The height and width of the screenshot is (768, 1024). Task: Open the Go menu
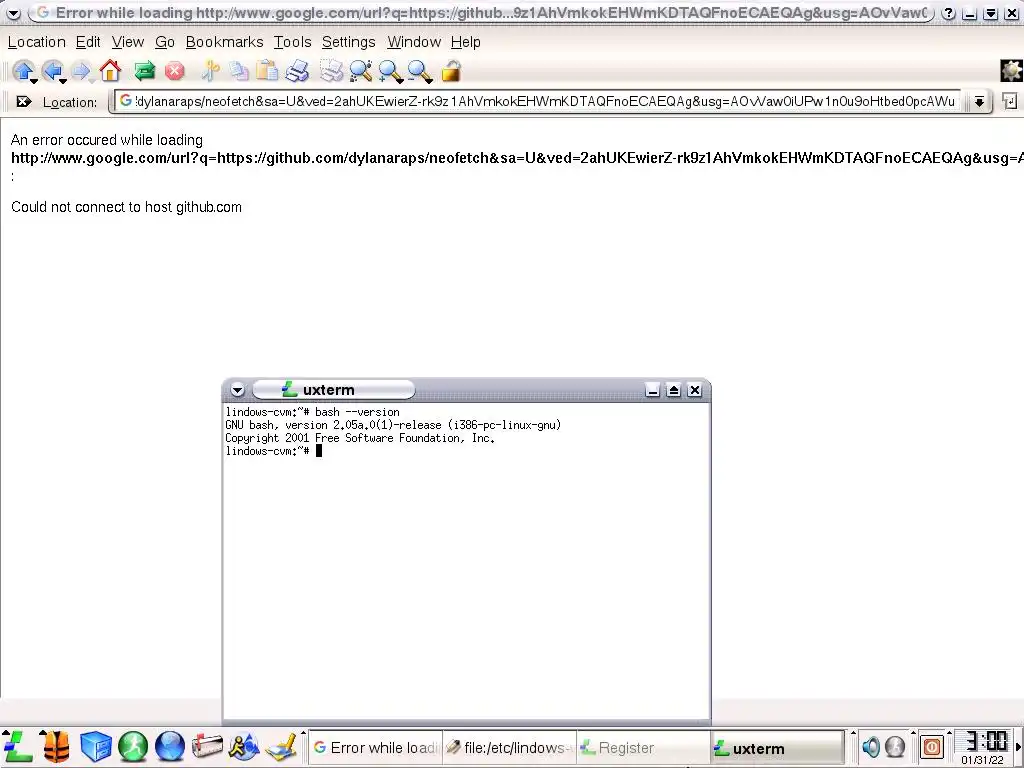coord(165,42)
